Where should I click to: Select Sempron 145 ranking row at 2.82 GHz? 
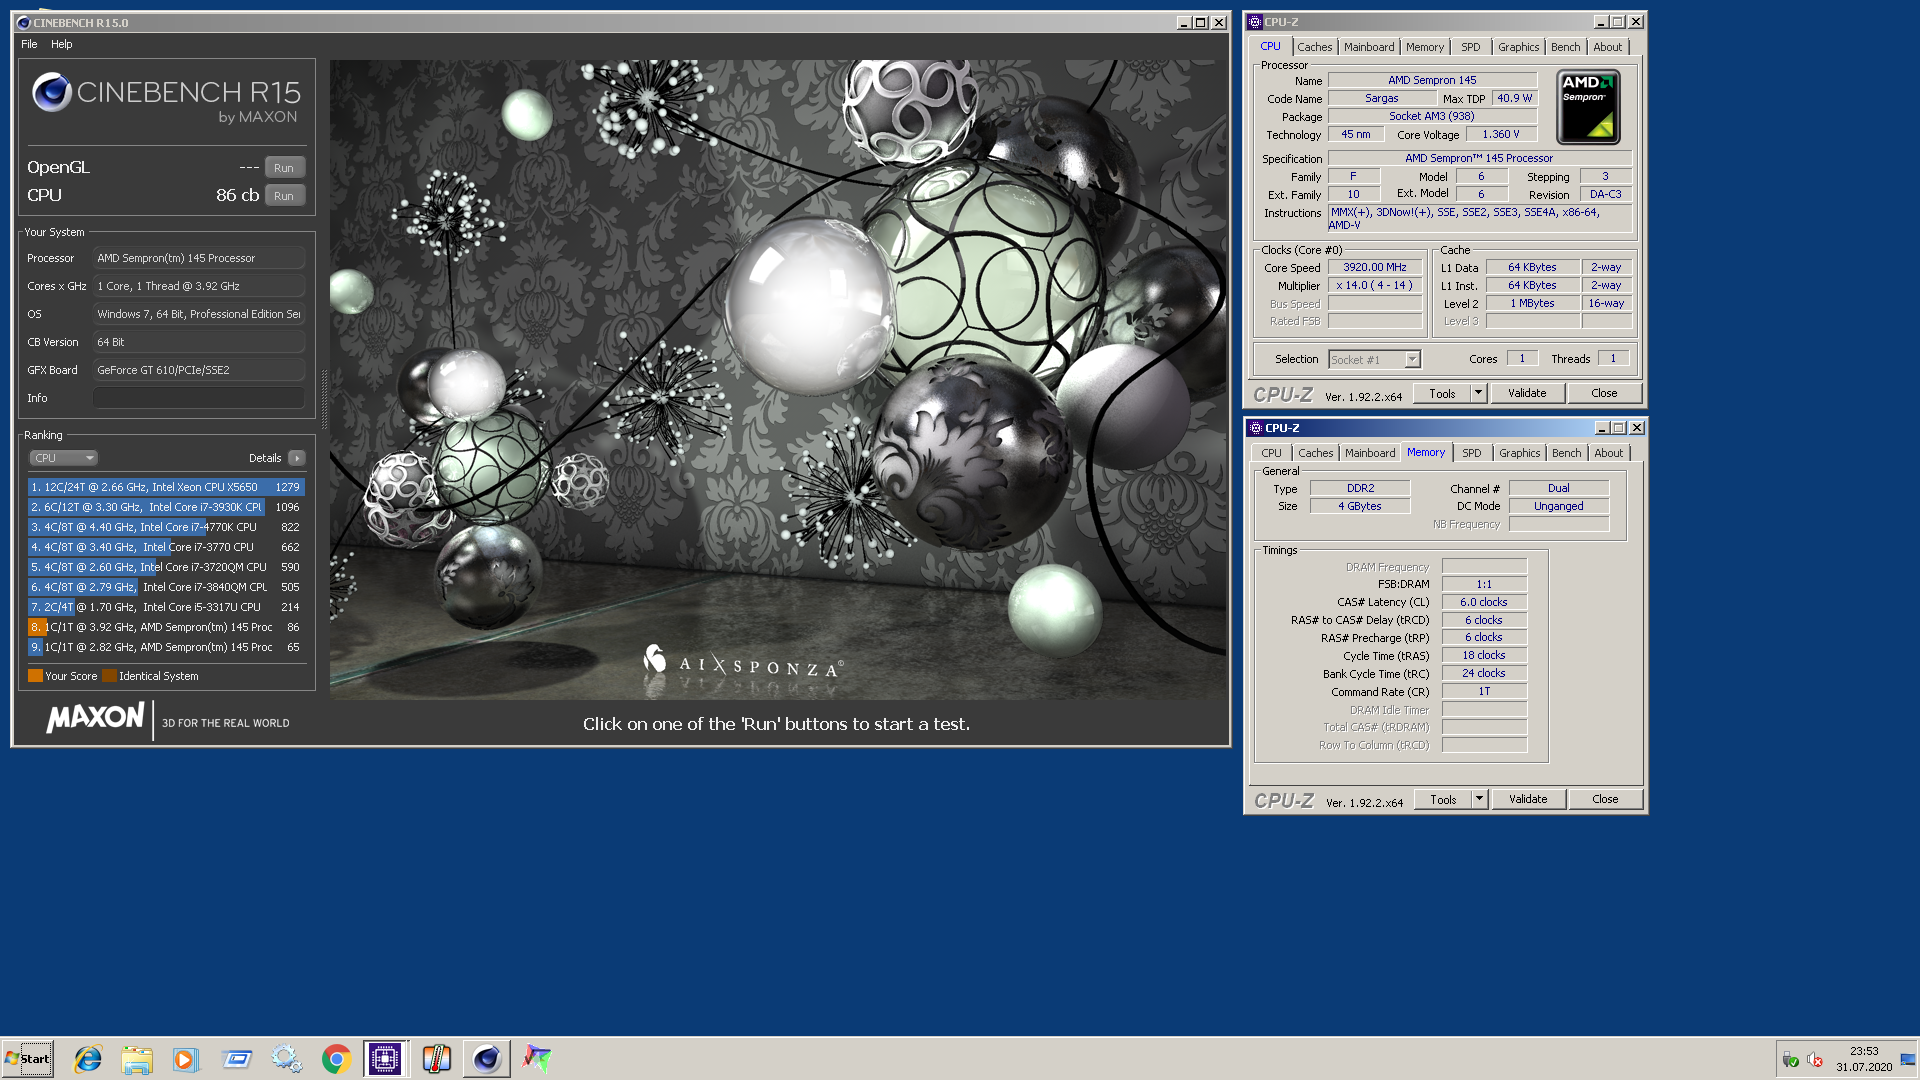click(166, 647)
